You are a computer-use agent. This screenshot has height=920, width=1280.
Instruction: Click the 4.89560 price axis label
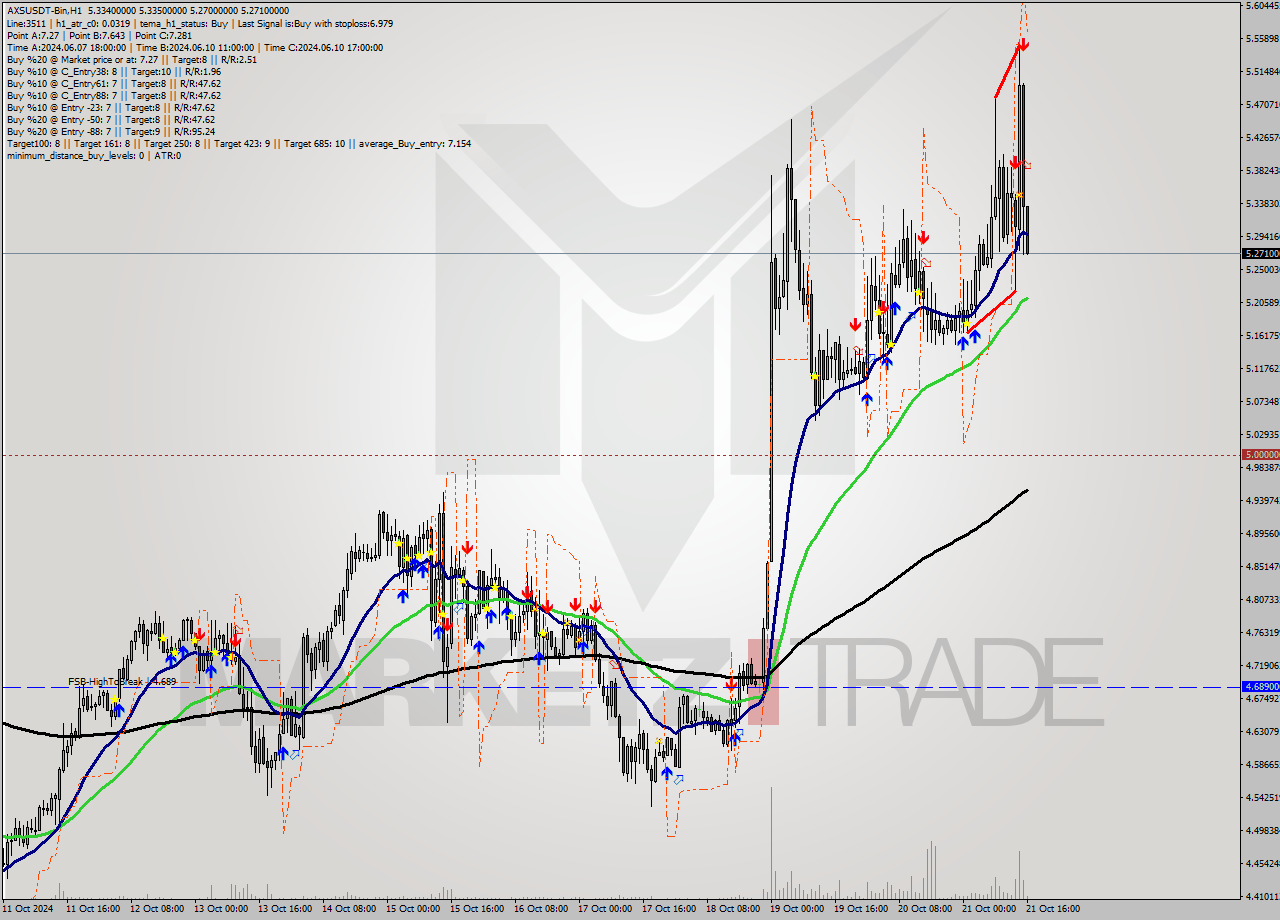coord(1261,533)
